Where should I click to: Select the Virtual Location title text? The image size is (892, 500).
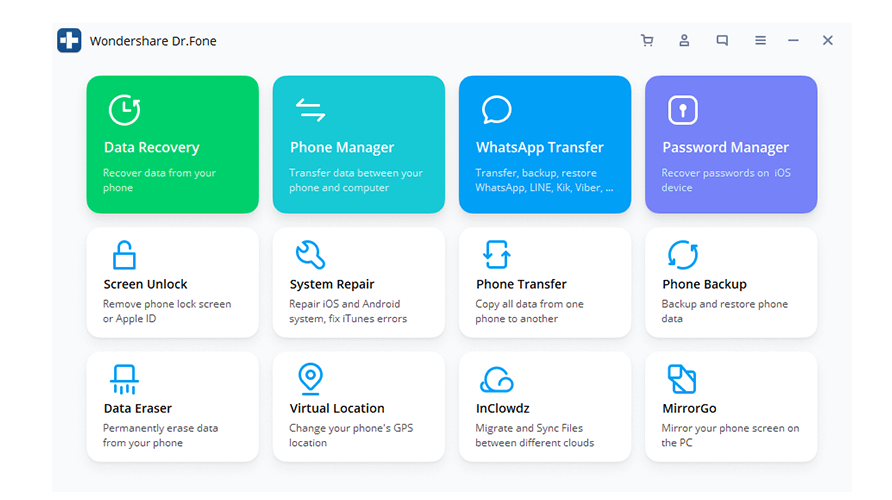pyautogui.click(x=337, y=408)
